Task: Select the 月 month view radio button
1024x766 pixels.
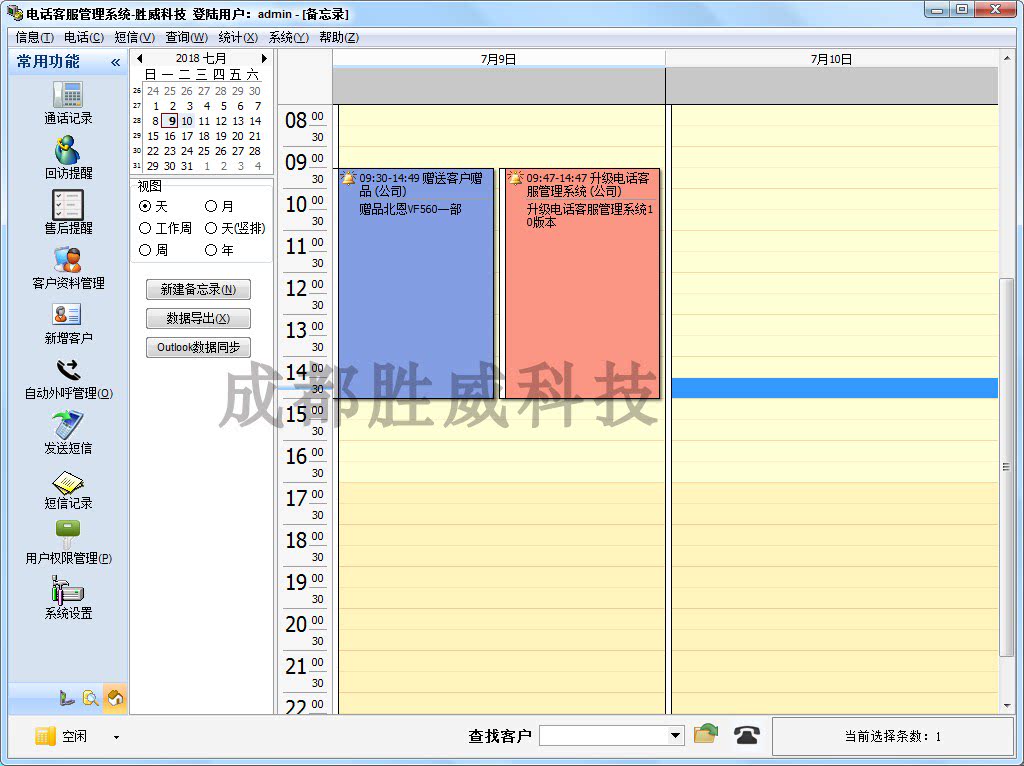Action: tap(211, 206)
